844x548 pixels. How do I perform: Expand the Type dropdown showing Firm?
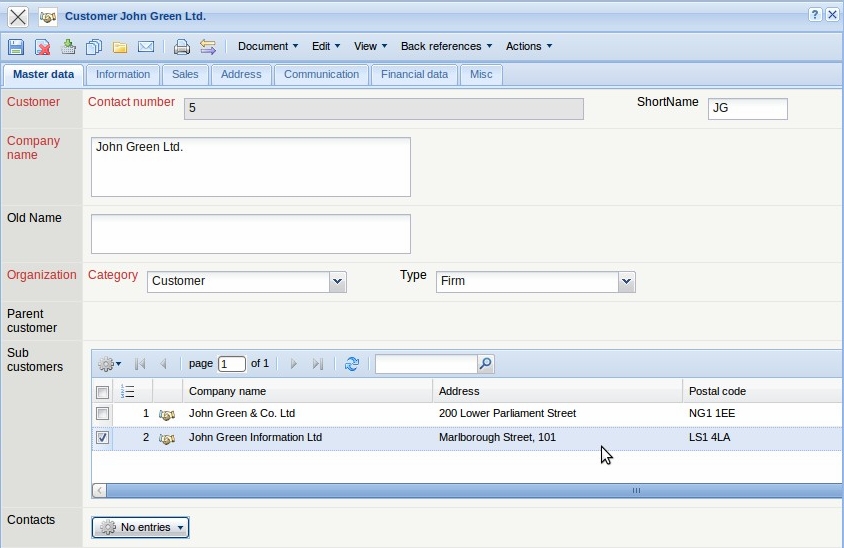pyautogui.click(x=626, y=282)
